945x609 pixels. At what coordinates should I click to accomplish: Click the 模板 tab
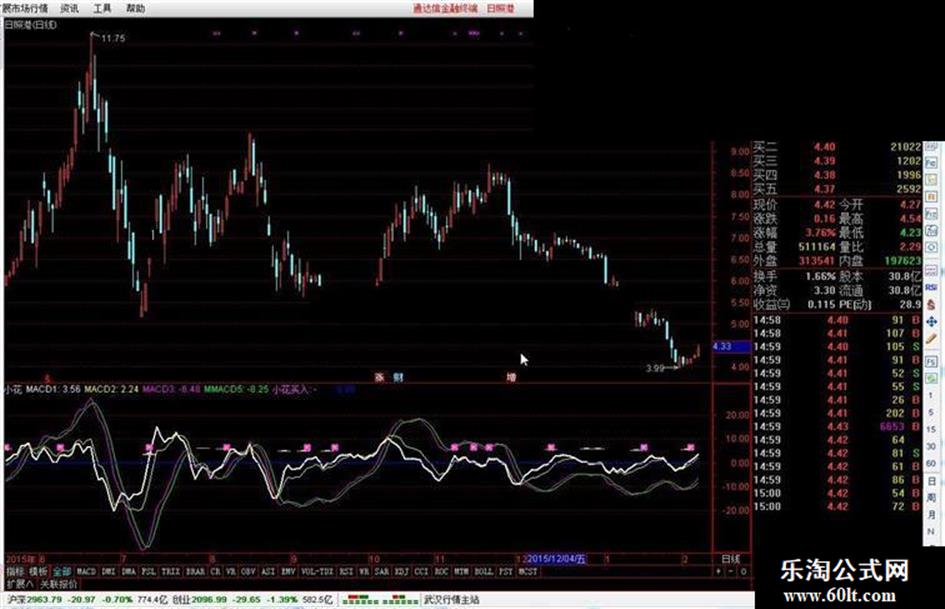39,571
